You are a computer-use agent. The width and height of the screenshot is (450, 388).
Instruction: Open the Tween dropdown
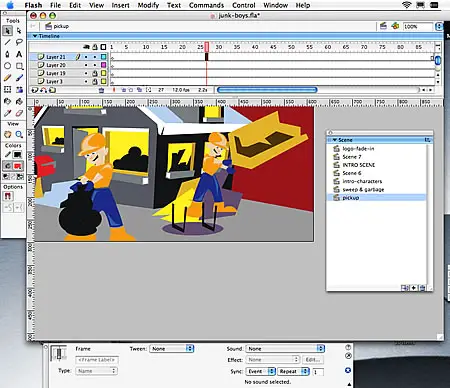pos(172,349)
